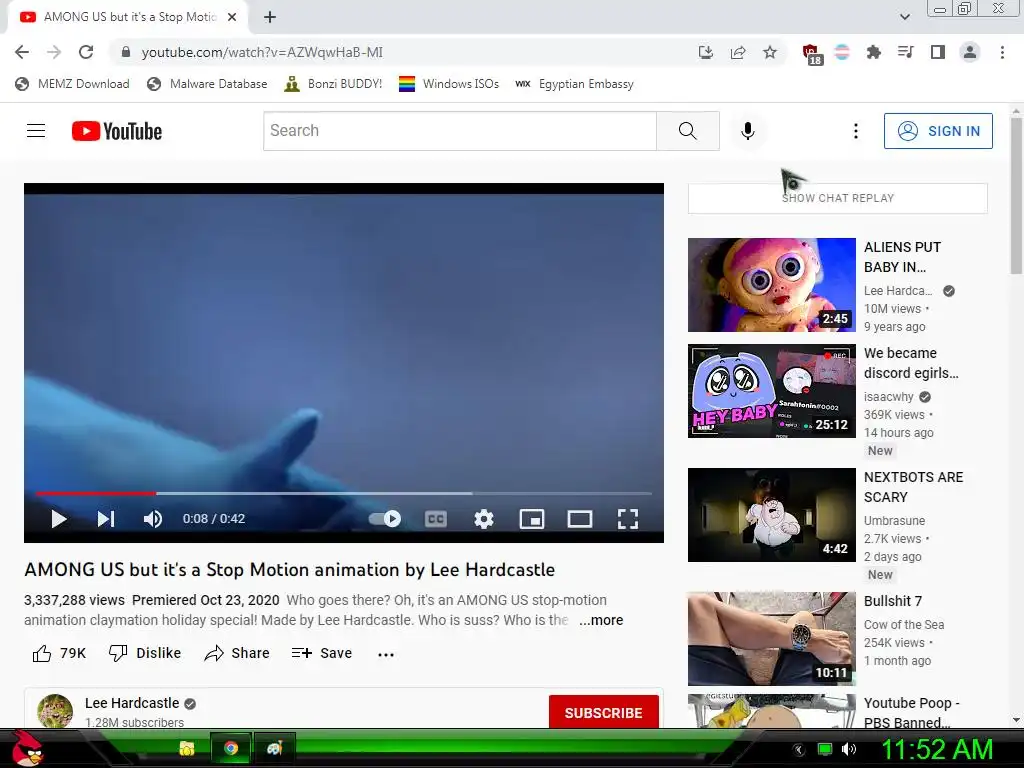1024x768 pixels.
Task: Open the YouTube hamburger guide menu
Action: (x=36, y=131)
